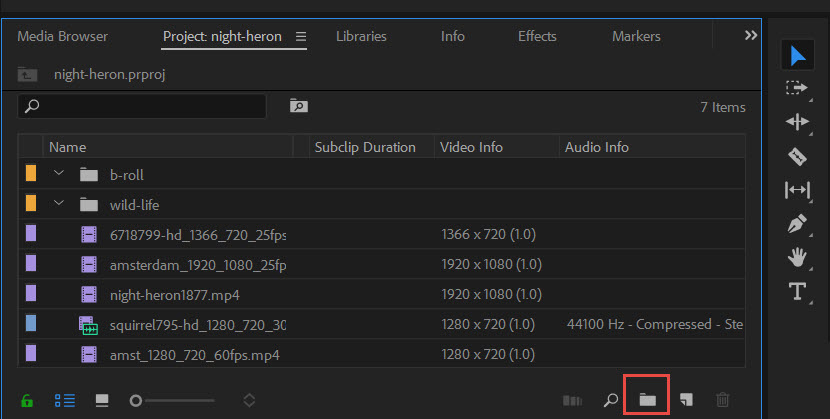Select 6718799-hd_1366_720_25fps clip name

[x=198, y=235]
